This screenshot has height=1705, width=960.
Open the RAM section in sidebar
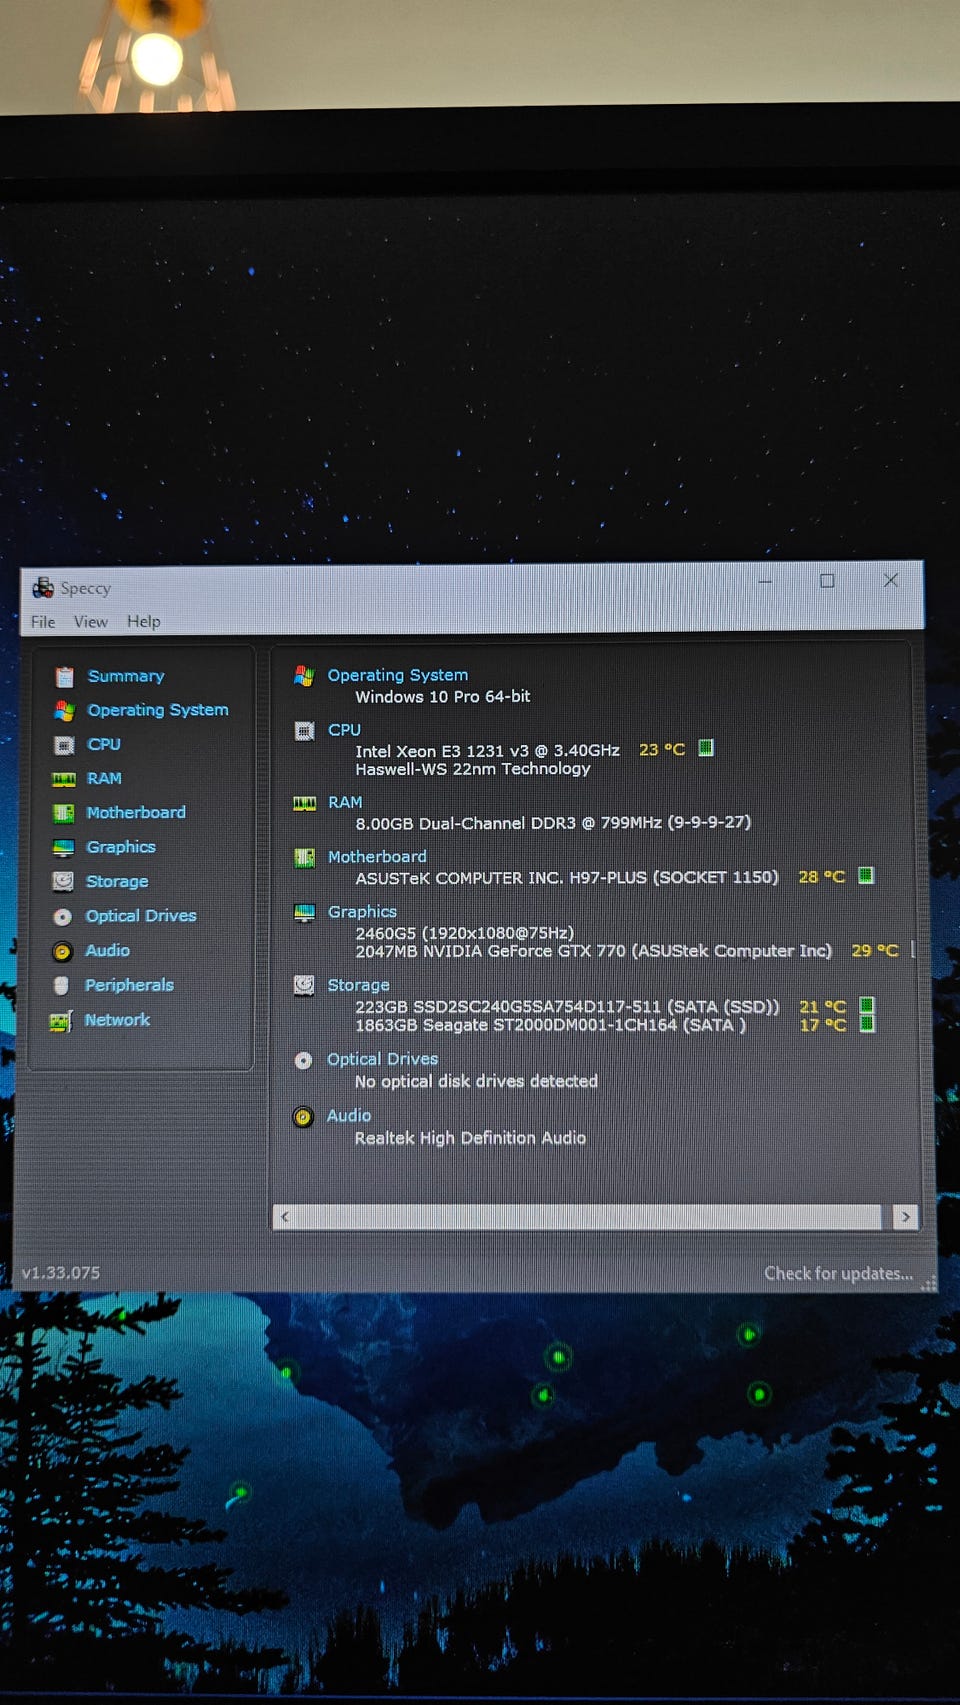(x=104, y=778)
